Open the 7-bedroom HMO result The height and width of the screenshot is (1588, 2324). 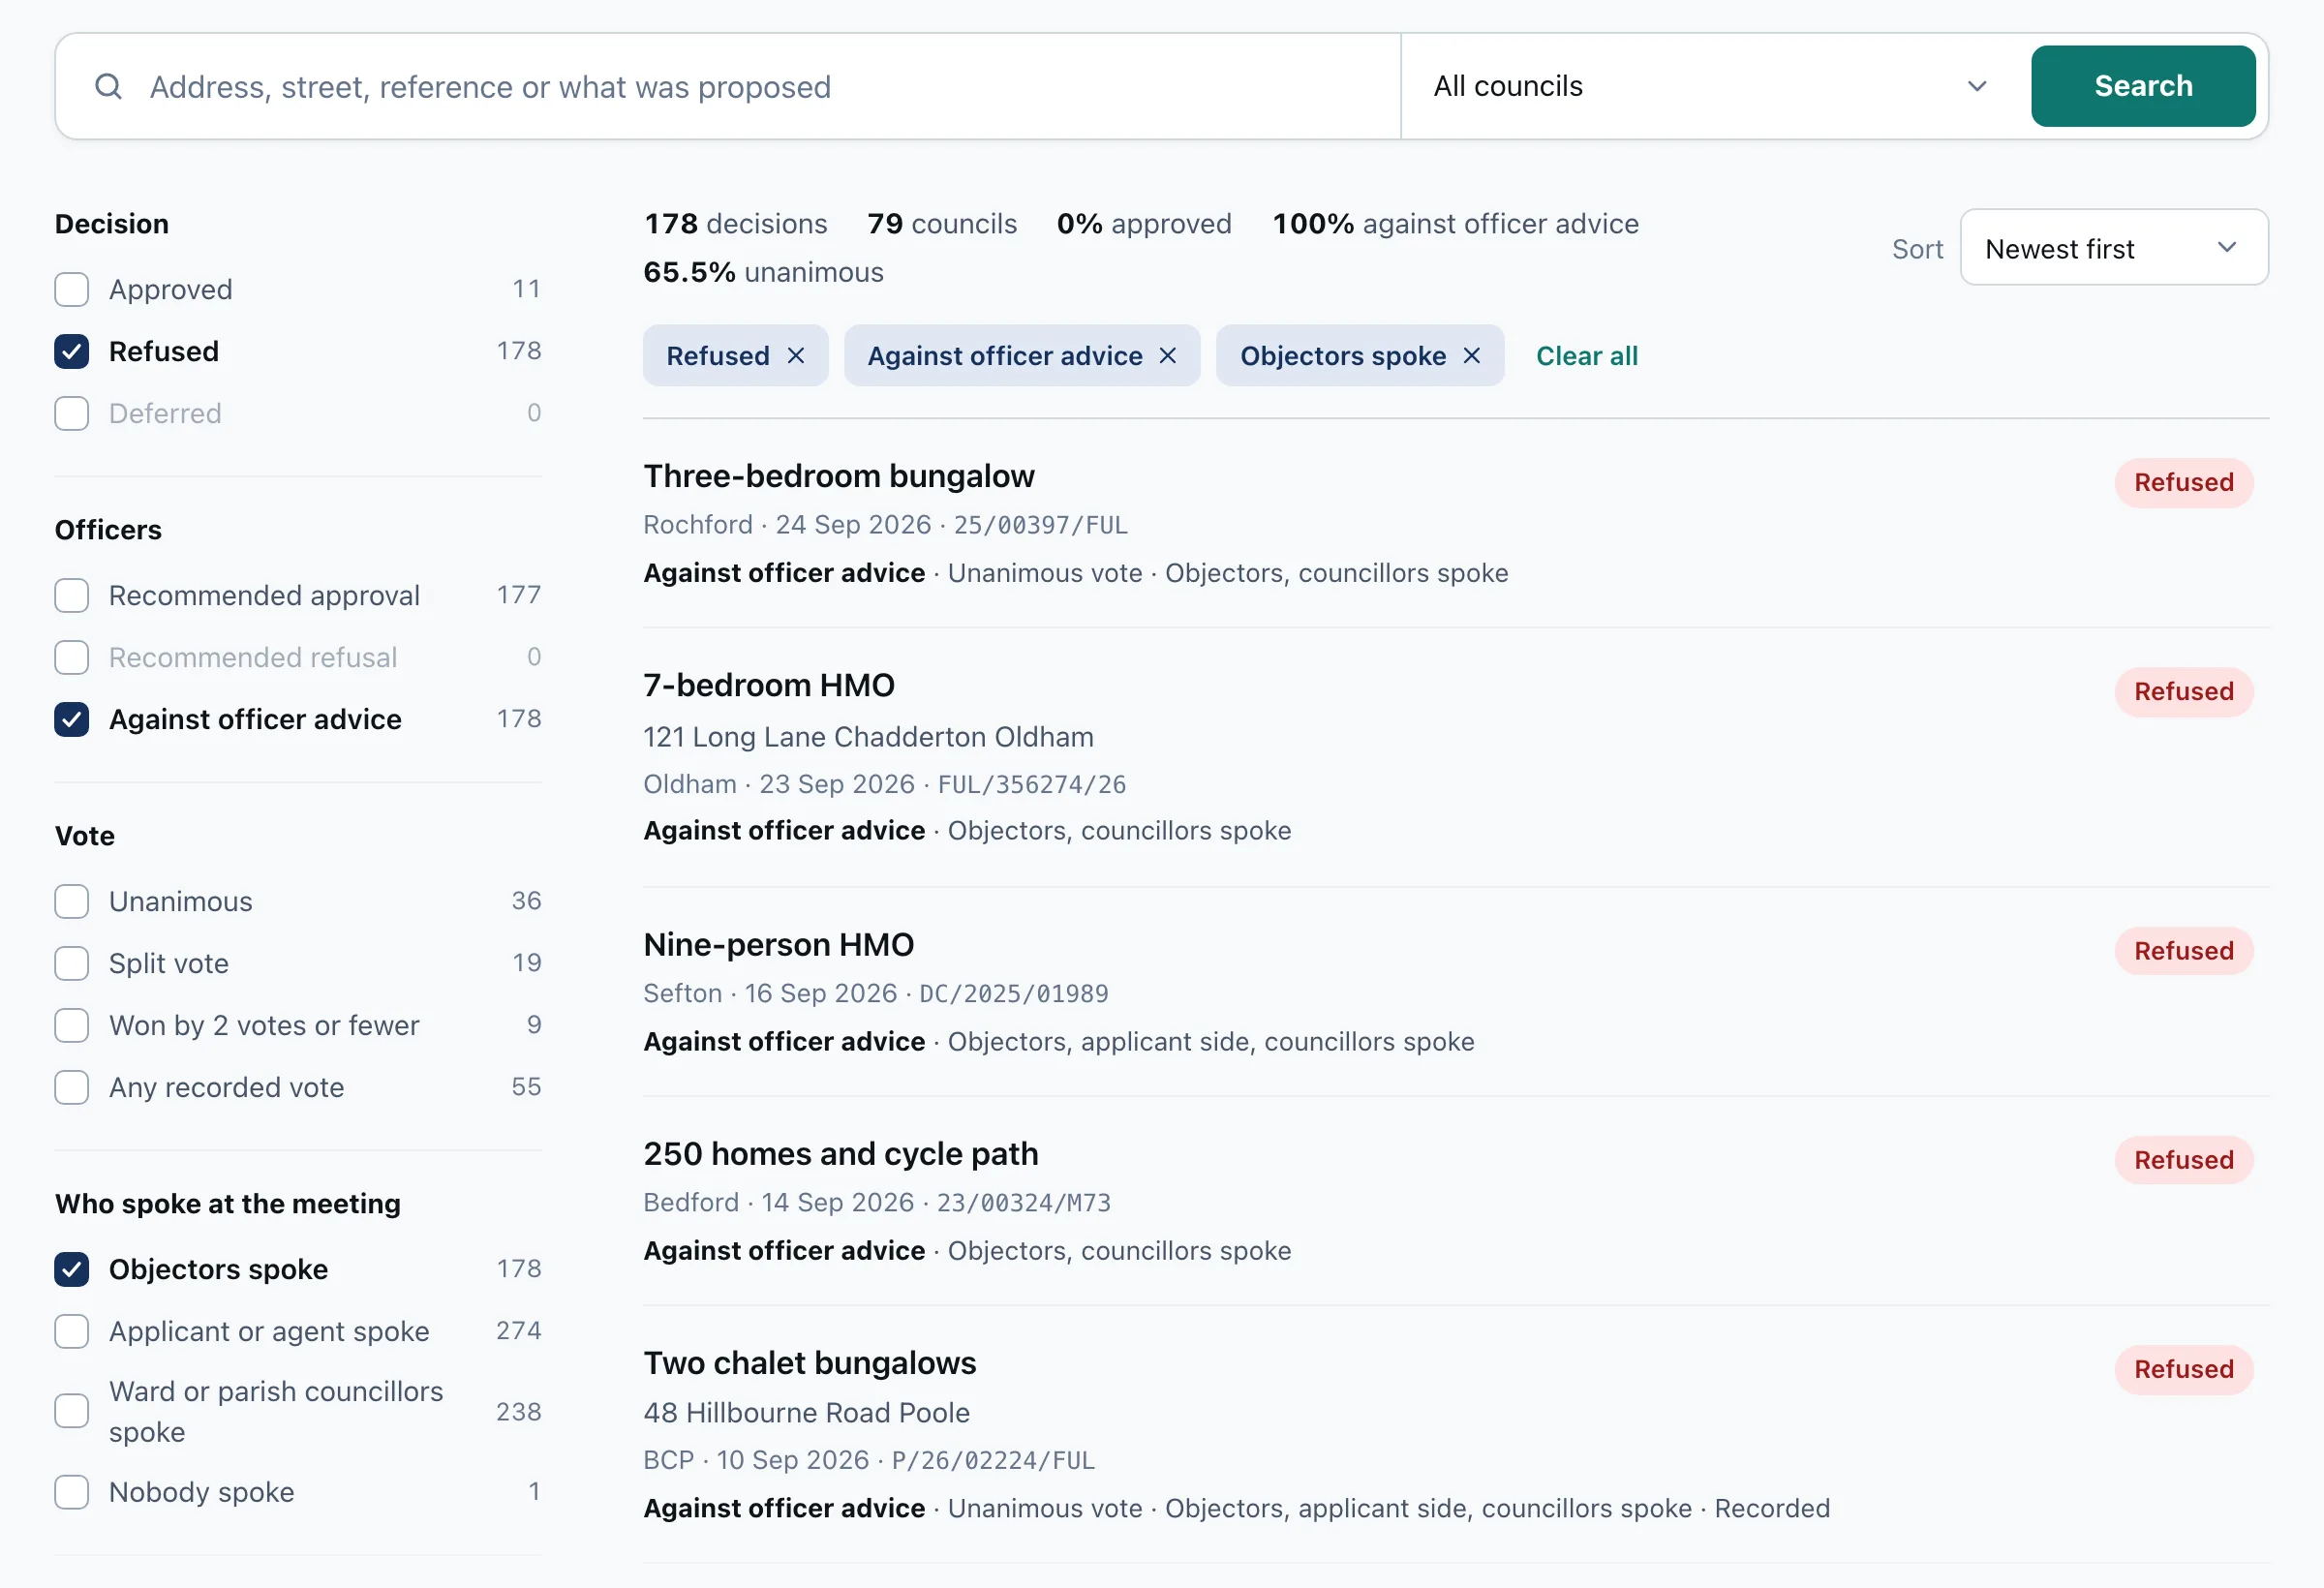769,685
